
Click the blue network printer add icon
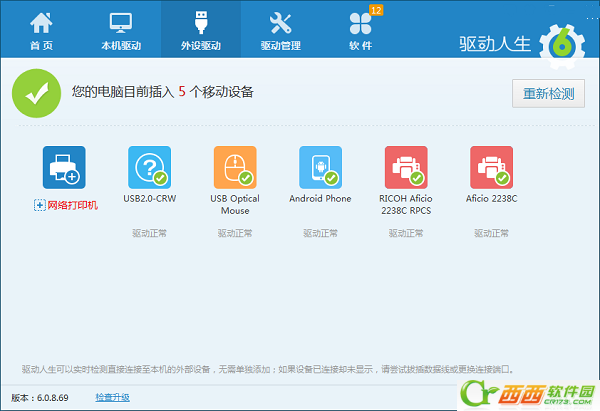[64, 167]
